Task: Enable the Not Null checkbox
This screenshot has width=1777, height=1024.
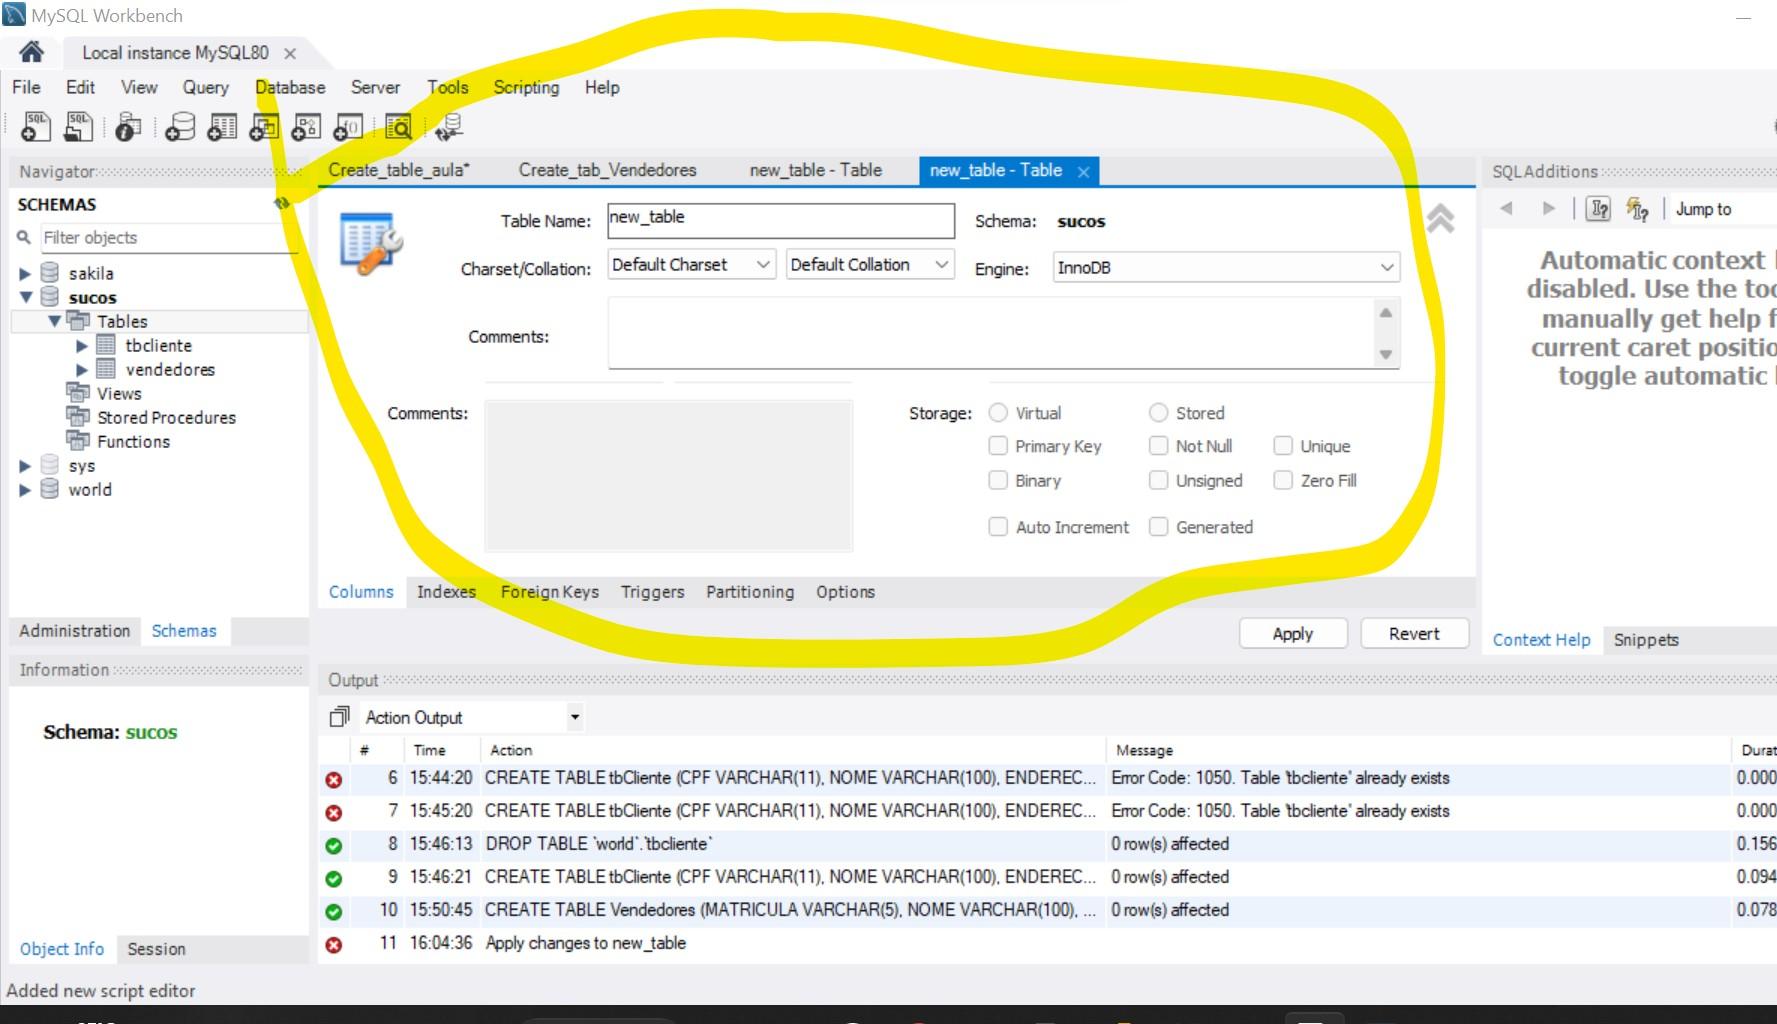Action: [x=1158, y=445]
